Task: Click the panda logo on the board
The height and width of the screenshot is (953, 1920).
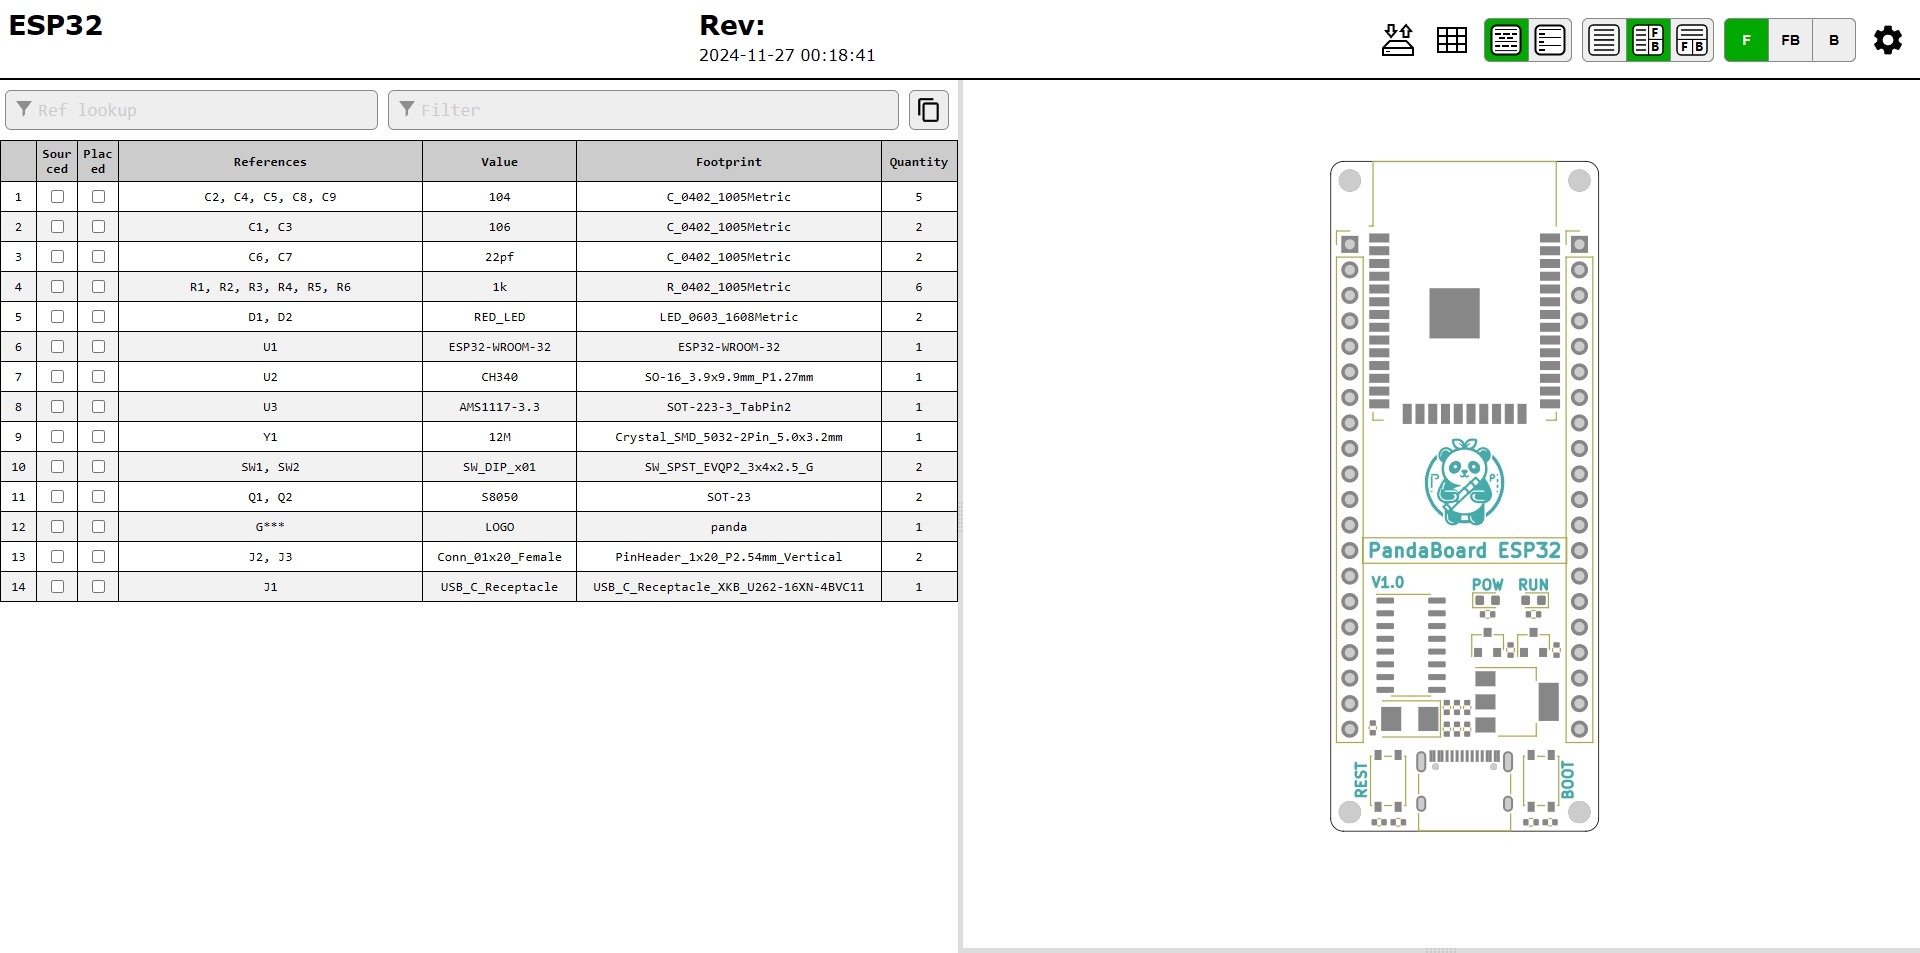Action: click(1464, 482)
